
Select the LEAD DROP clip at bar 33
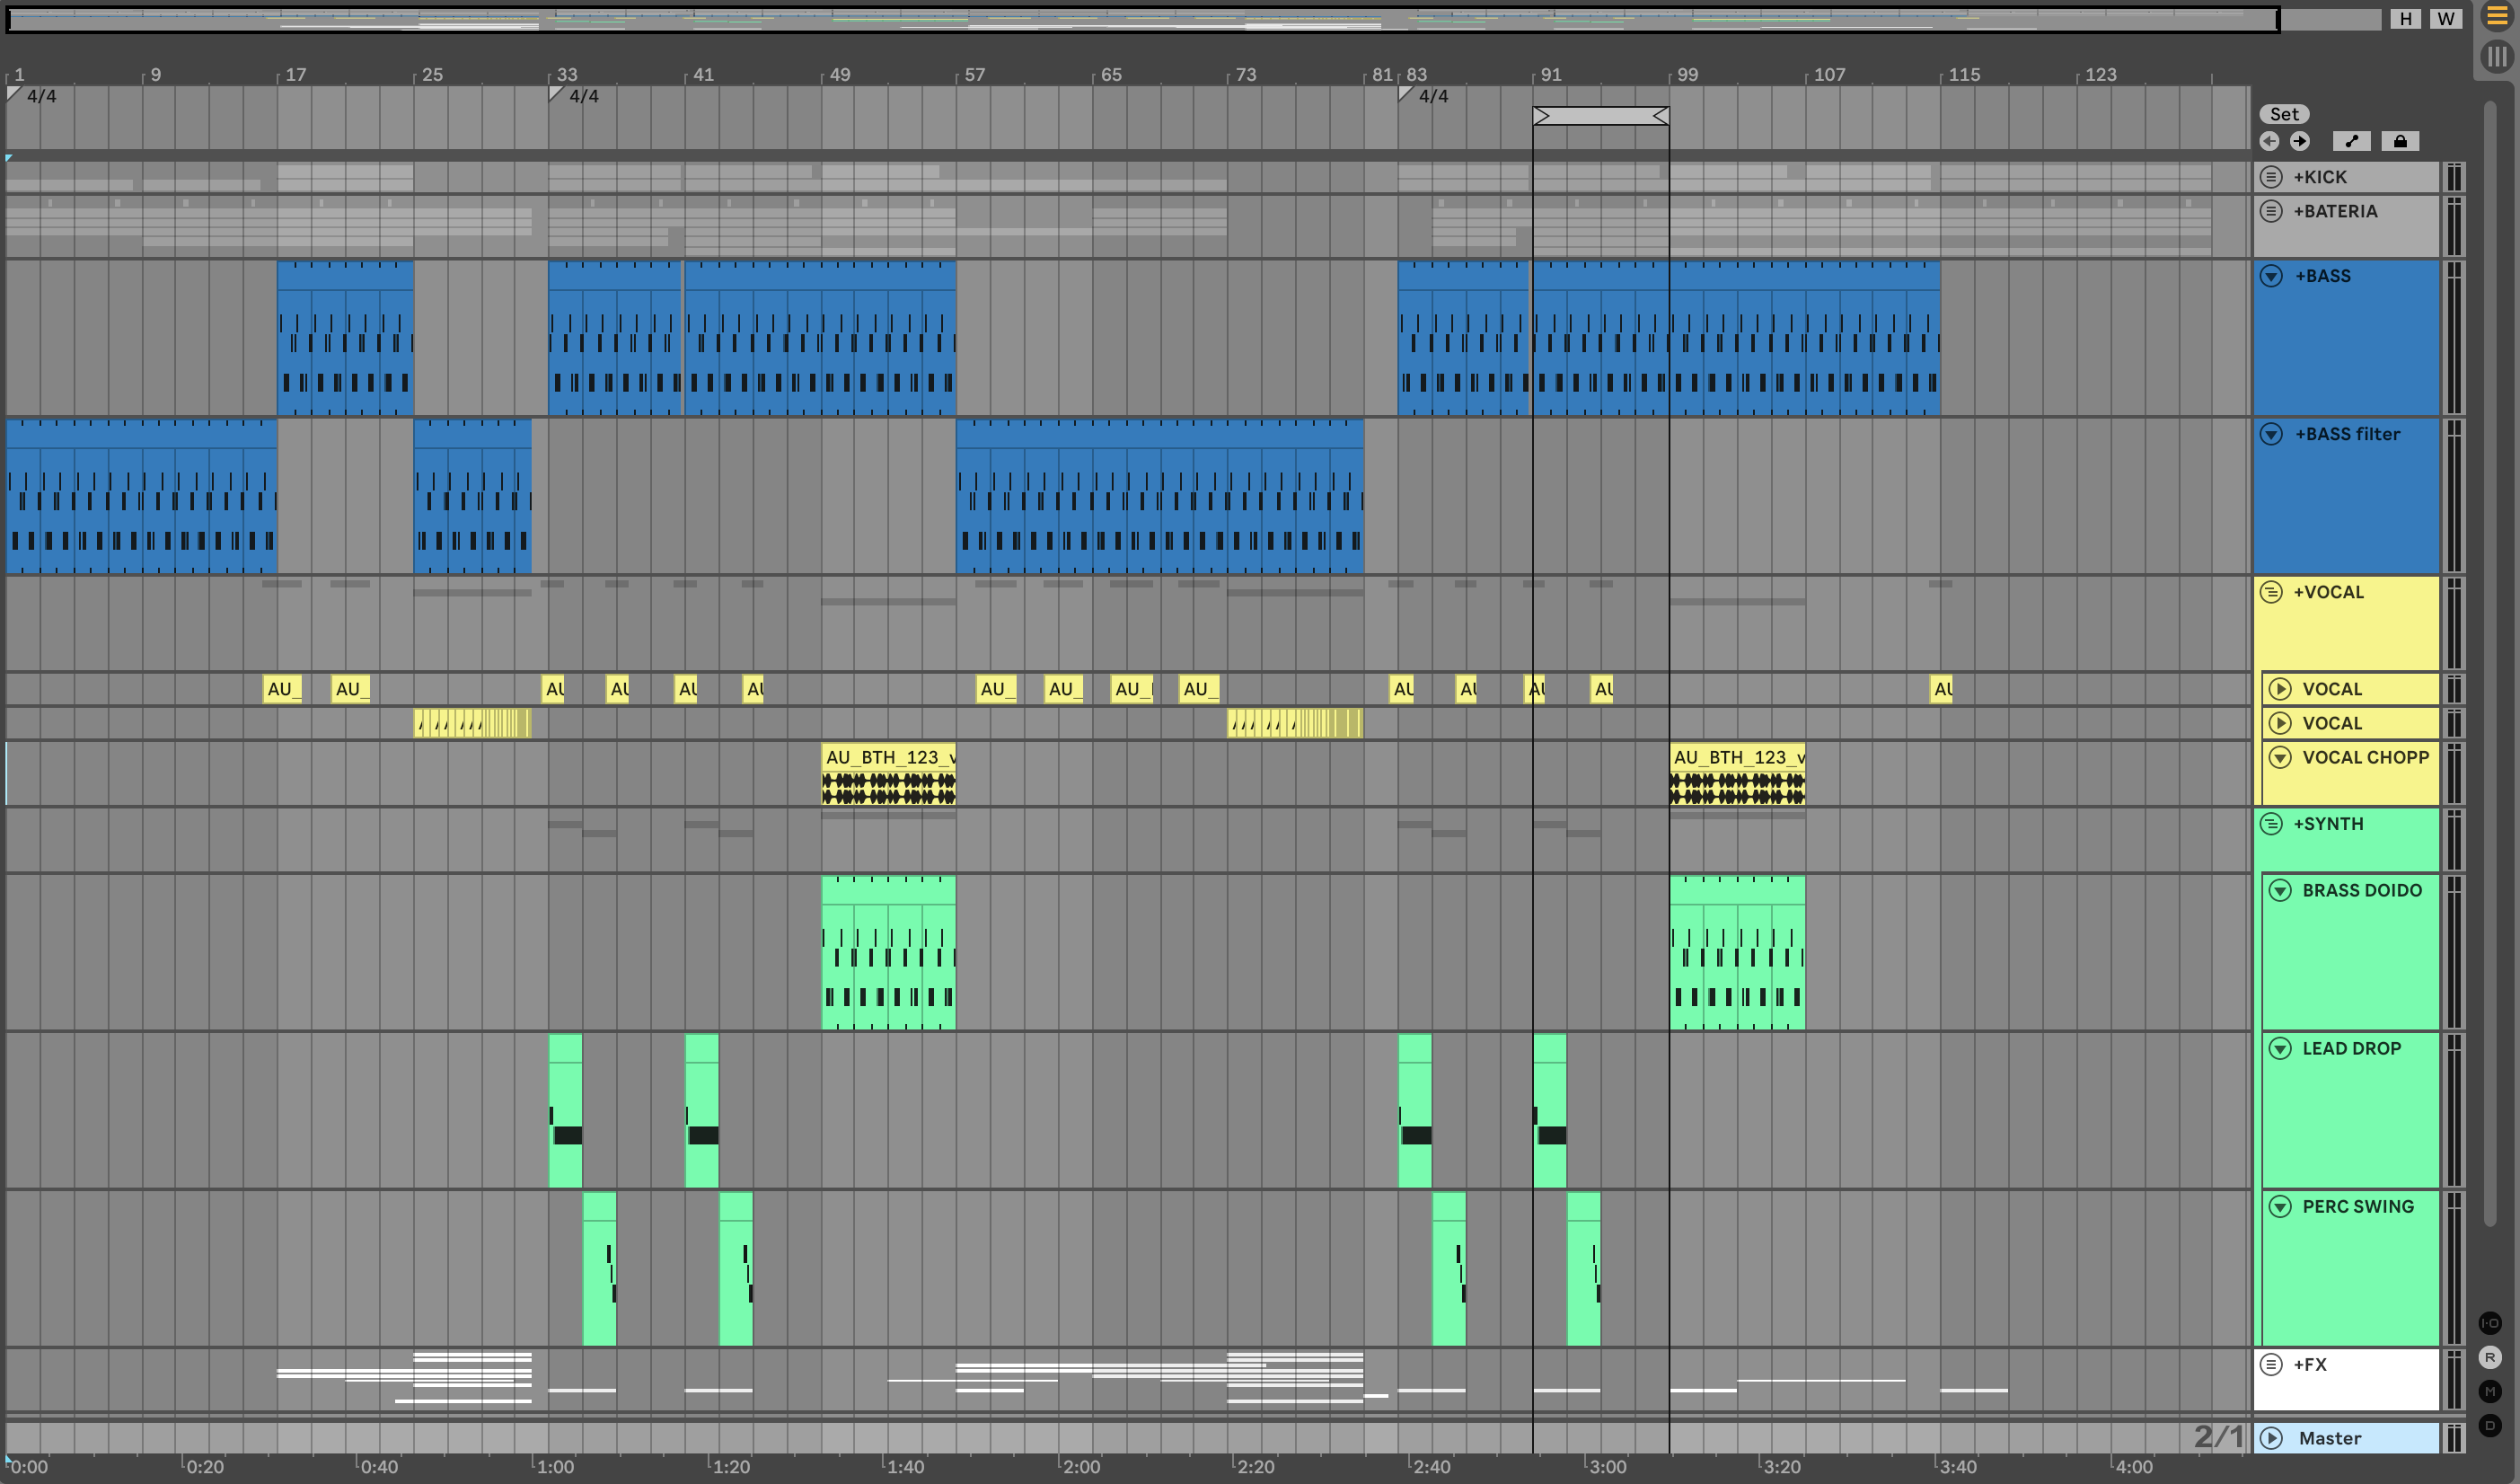[565, 1110]
